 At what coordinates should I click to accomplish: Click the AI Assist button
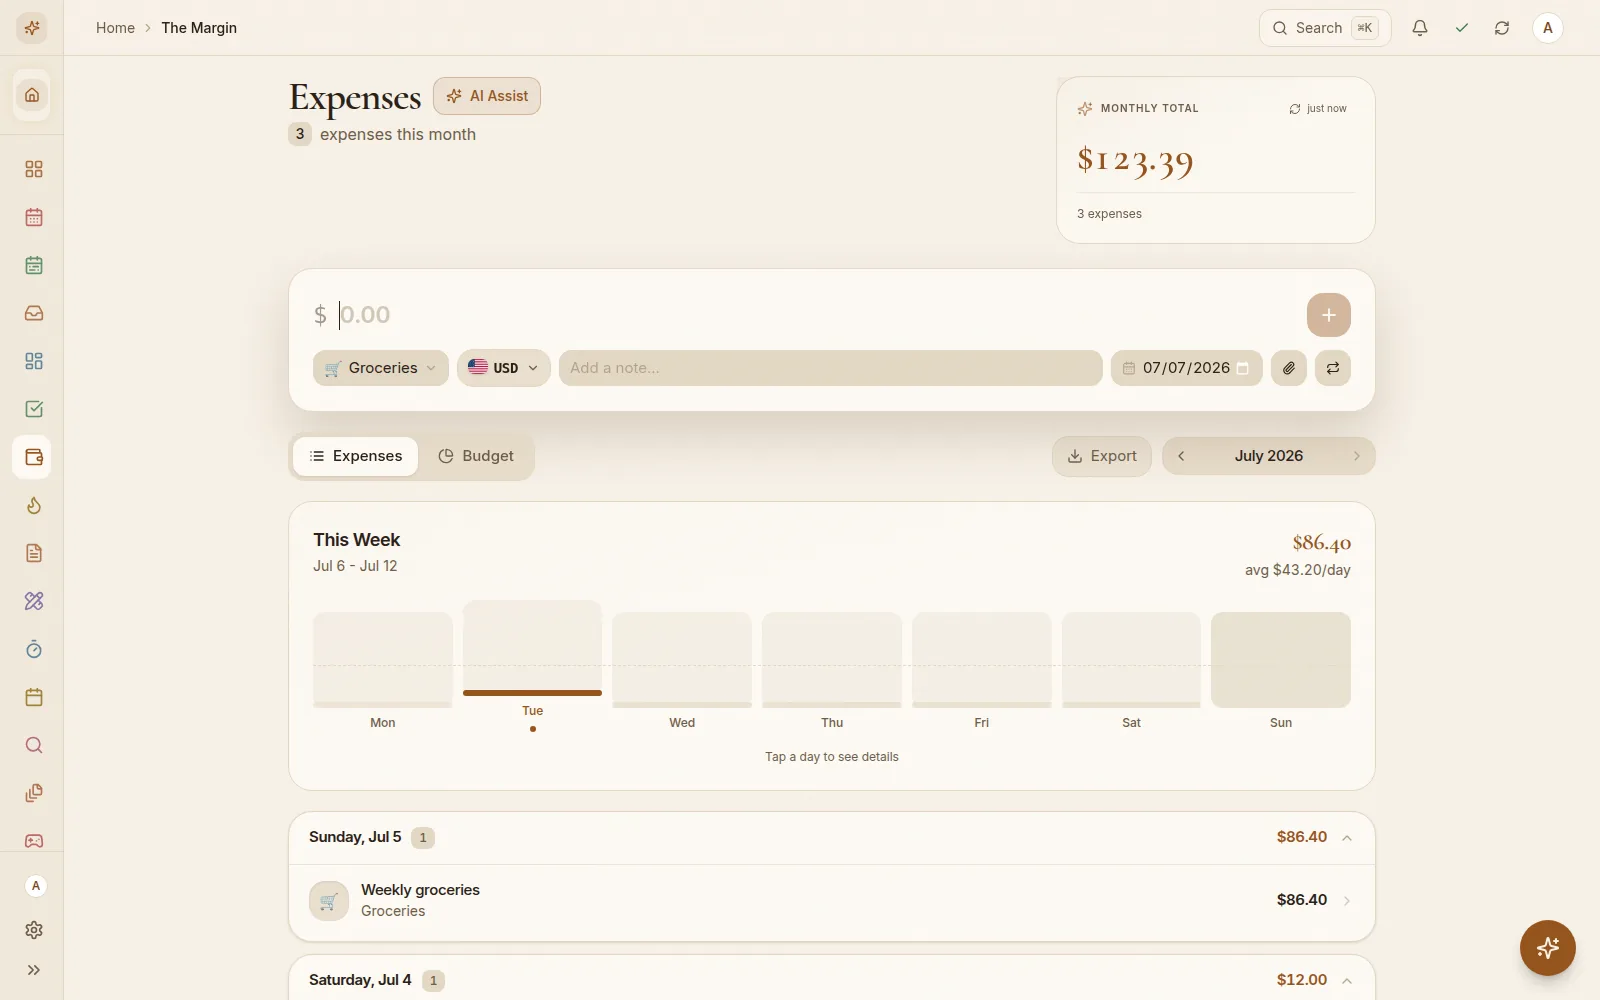487,96
